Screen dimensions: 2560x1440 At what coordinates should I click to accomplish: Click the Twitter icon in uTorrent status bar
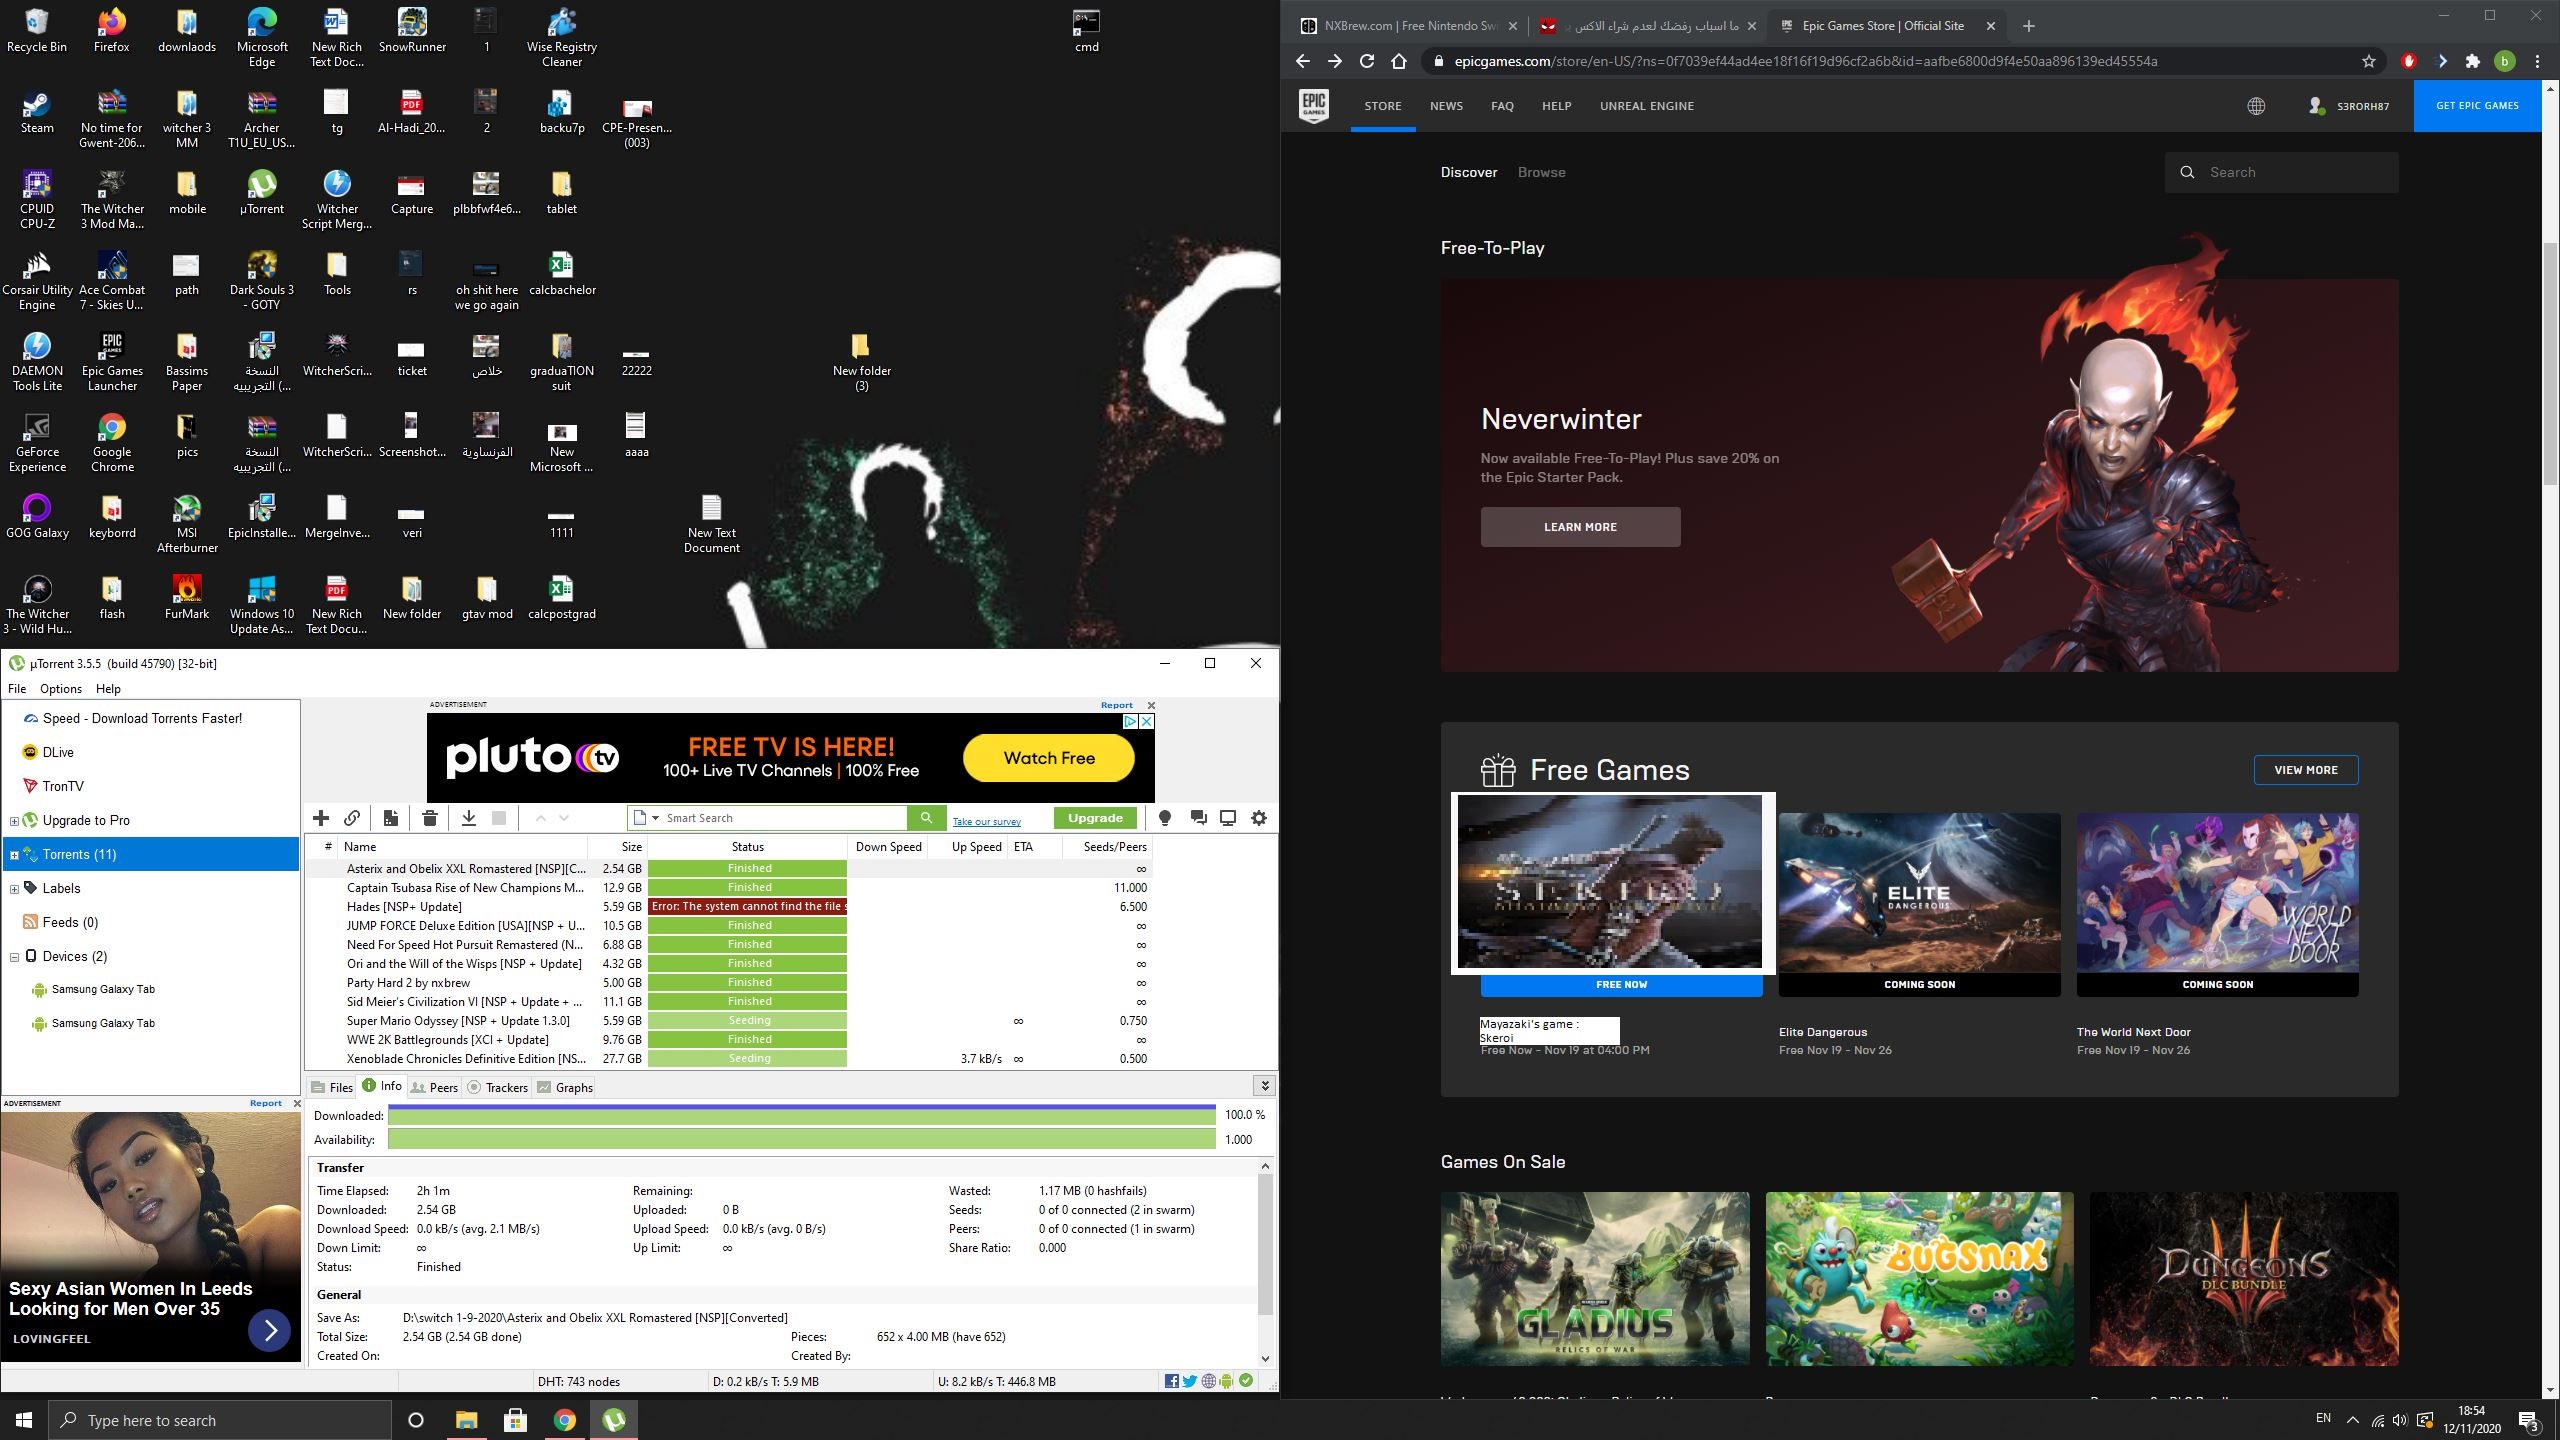coord(1190,1381)
